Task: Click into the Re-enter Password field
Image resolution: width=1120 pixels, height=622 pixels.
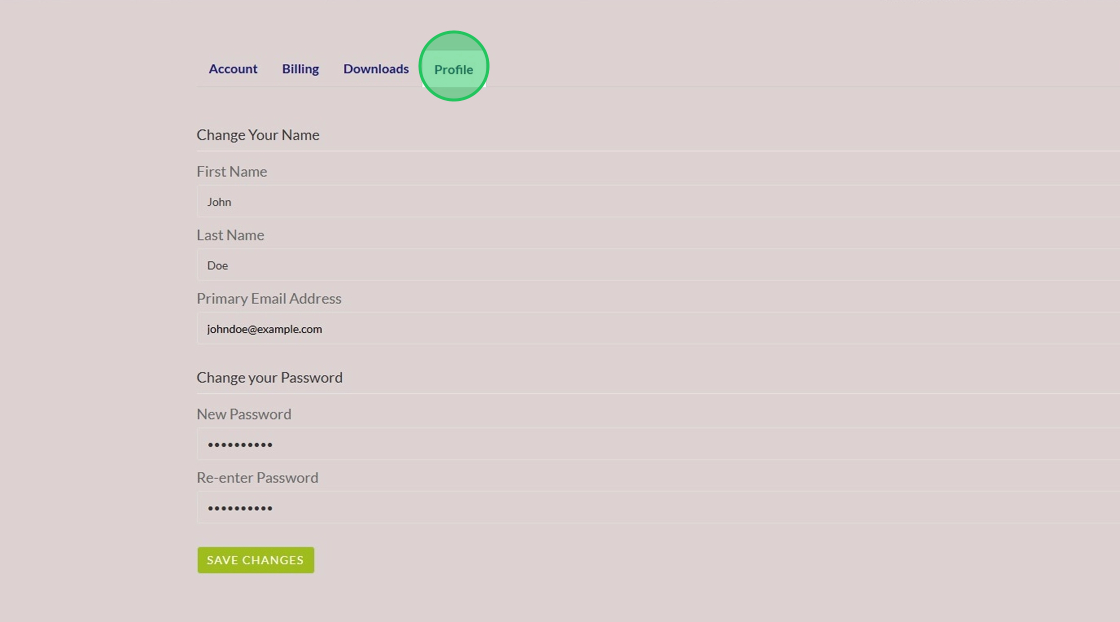Action: [658, 508]
